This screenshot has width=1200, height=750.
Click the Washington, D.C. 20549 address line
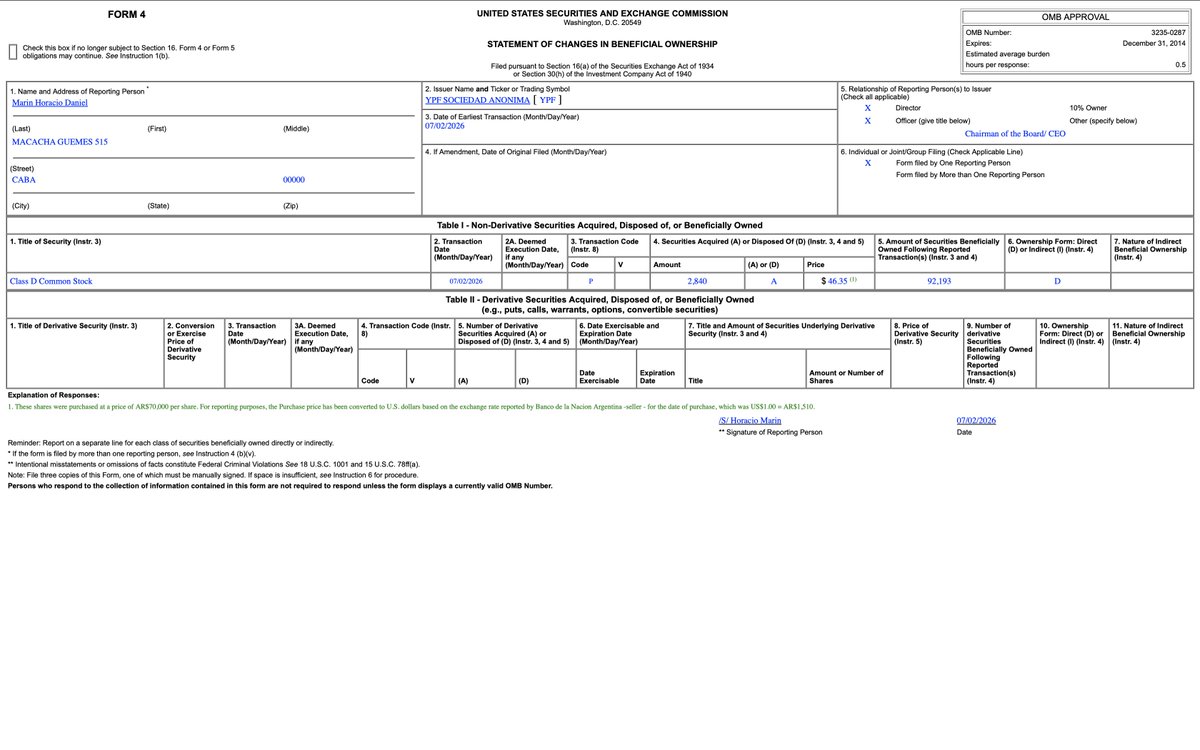[x=603, y=23]
